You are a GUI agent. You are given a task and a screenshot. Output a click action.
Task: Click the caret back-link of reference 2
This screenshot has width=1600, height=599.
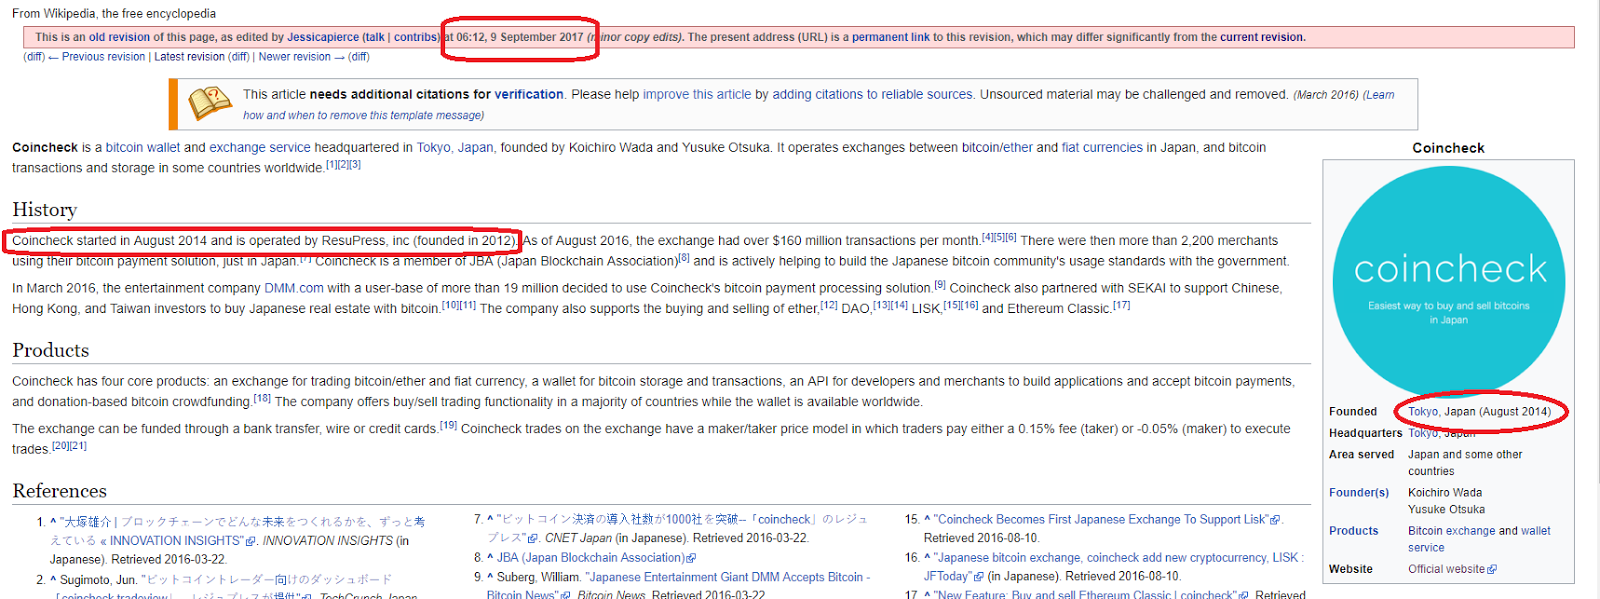[53, 580]
